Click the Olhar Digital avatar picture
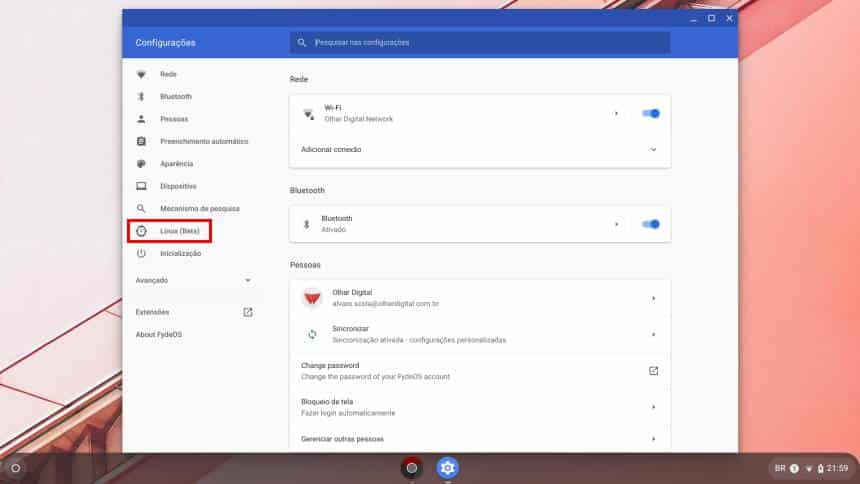The height and width of the screenshot is (484, 860). 312,298
